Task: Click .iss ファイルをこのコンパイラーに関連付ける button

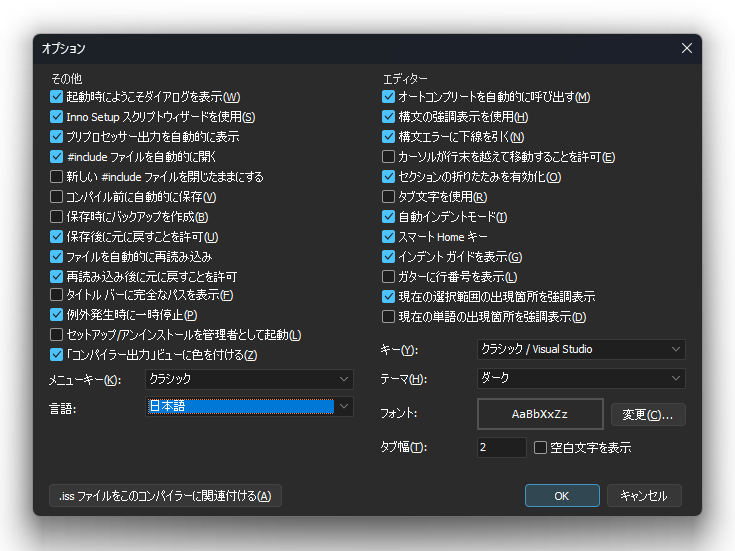Action: (x=165, y=496)
